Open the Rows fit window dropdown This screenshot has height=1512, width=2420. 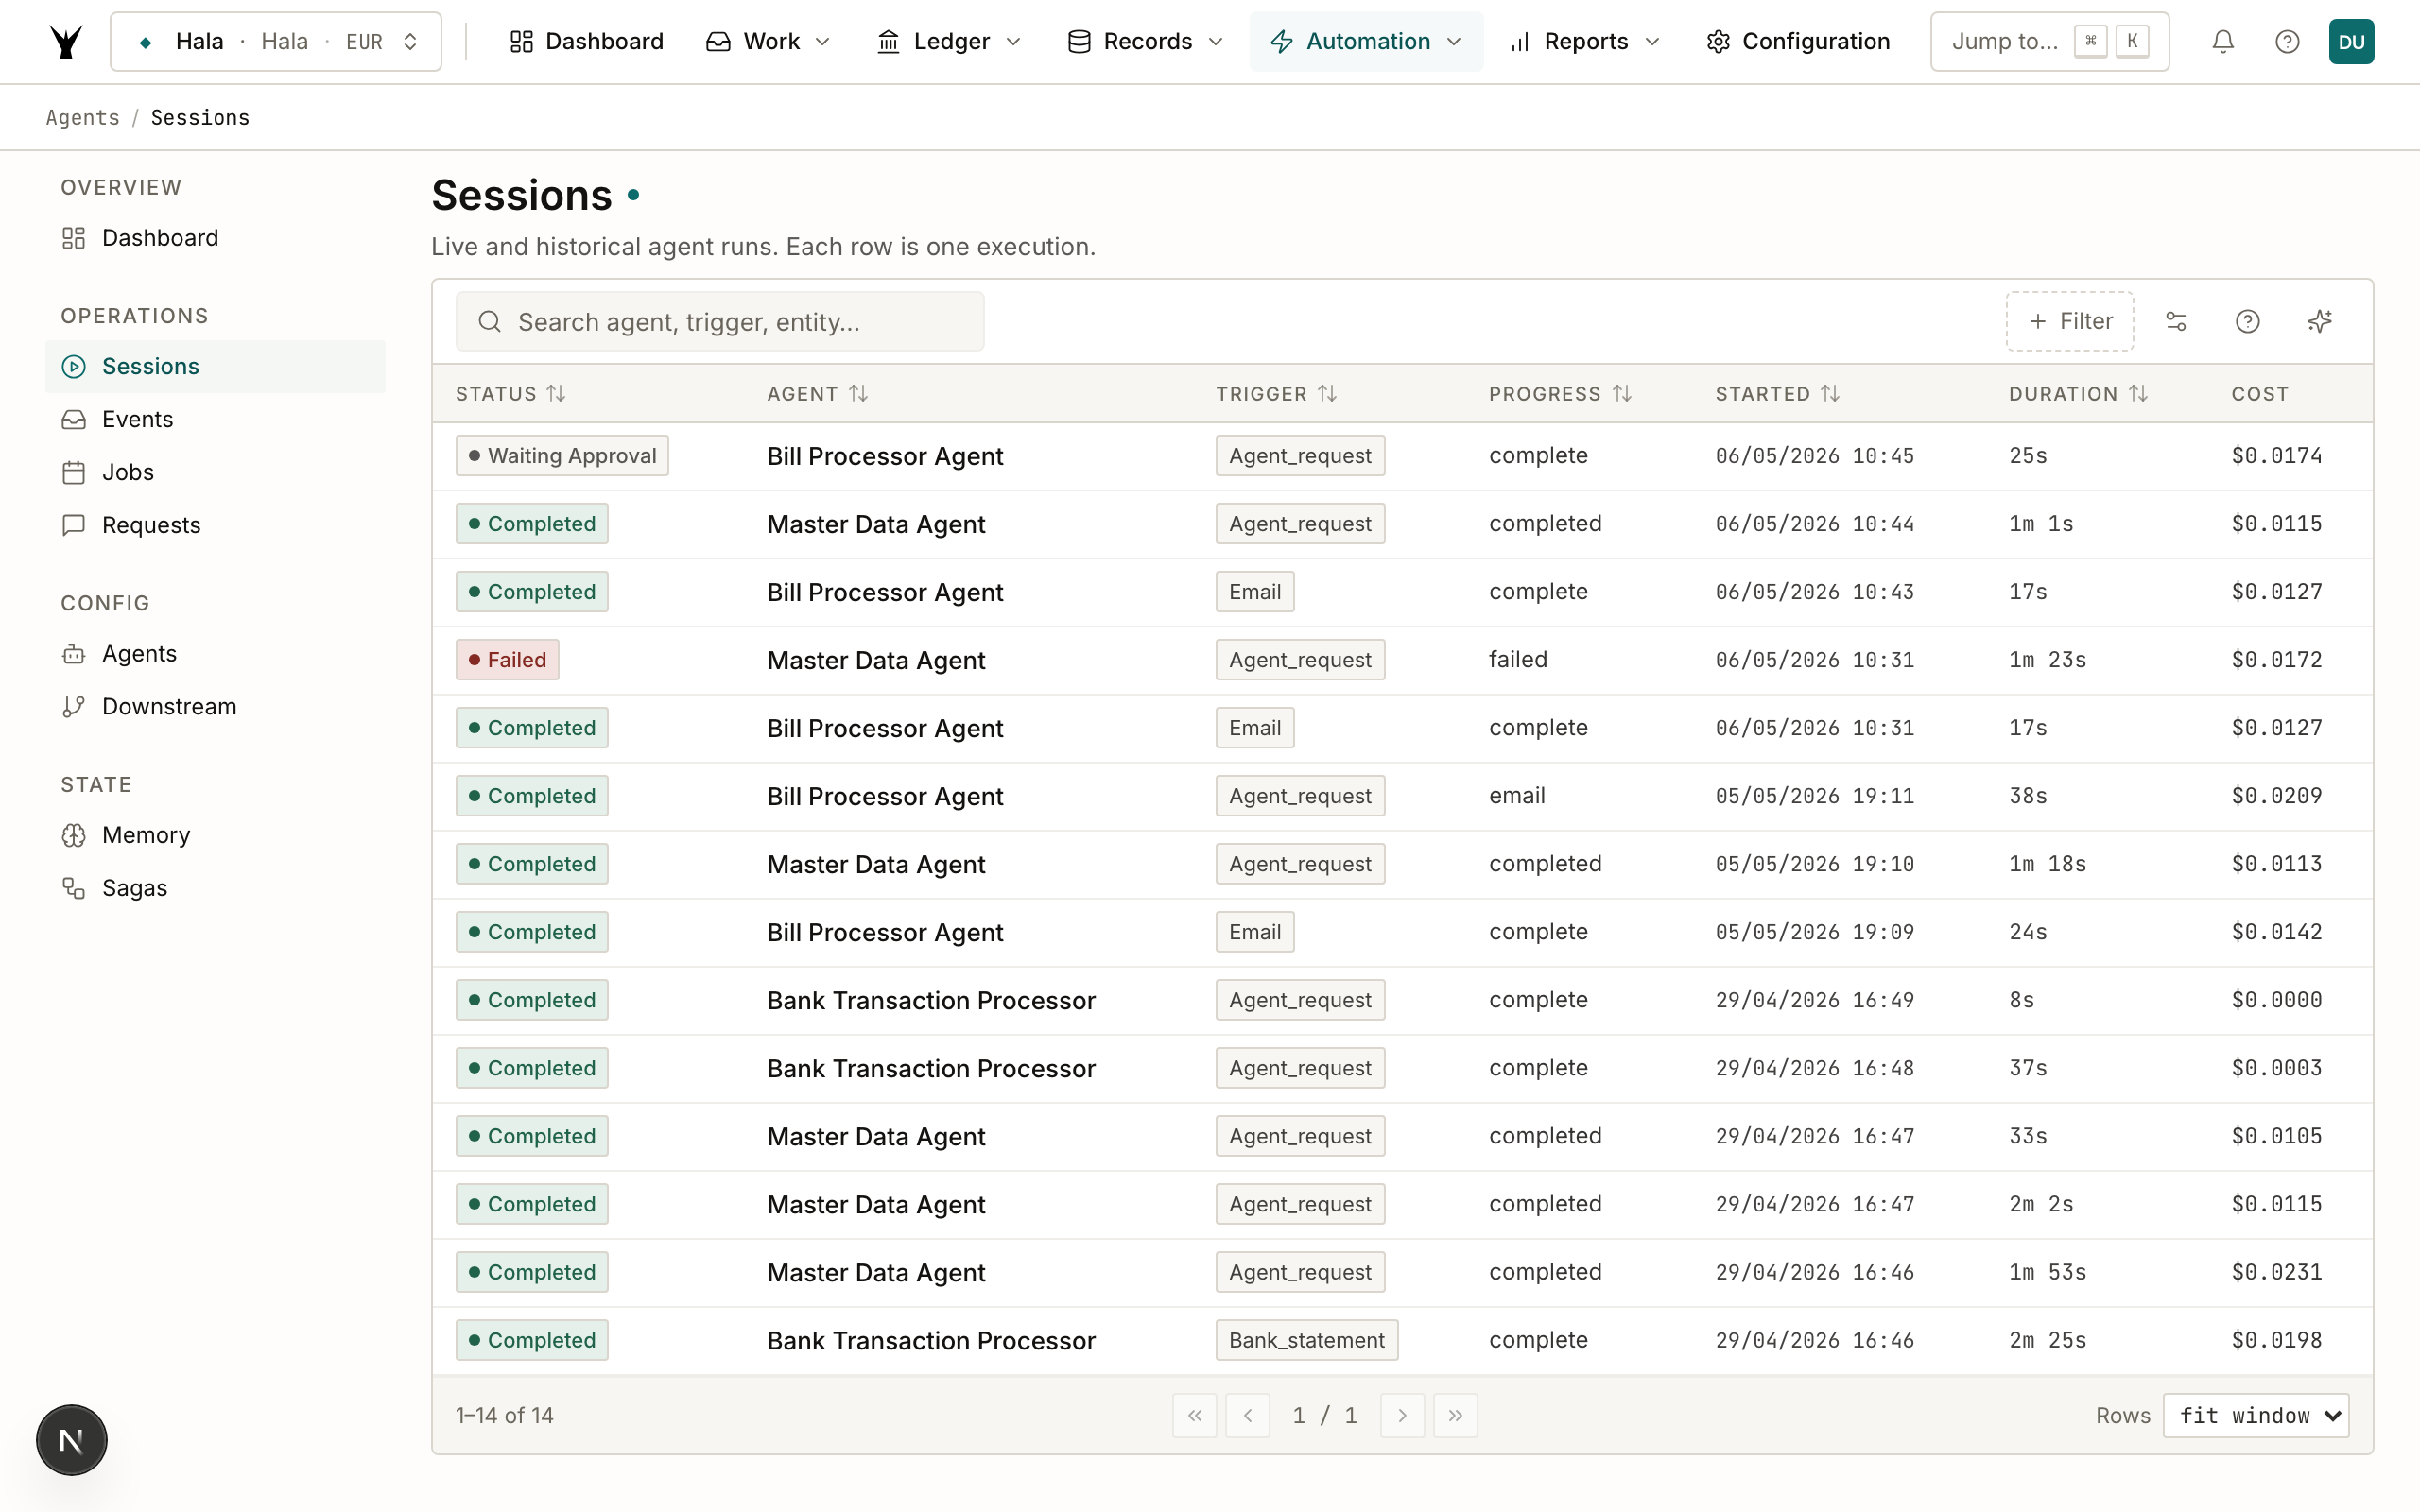2255,1415
